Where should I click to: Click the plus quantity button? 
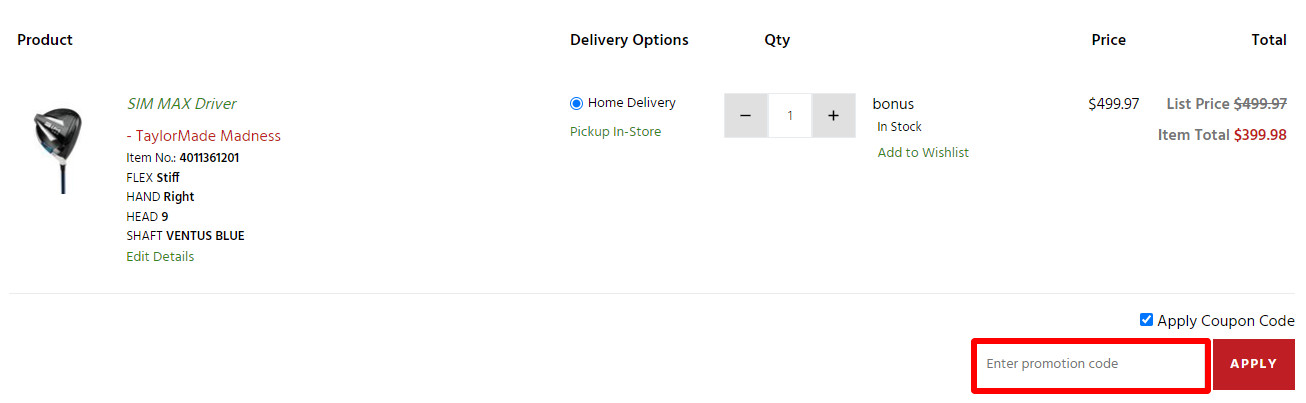(x=833, y=116)
